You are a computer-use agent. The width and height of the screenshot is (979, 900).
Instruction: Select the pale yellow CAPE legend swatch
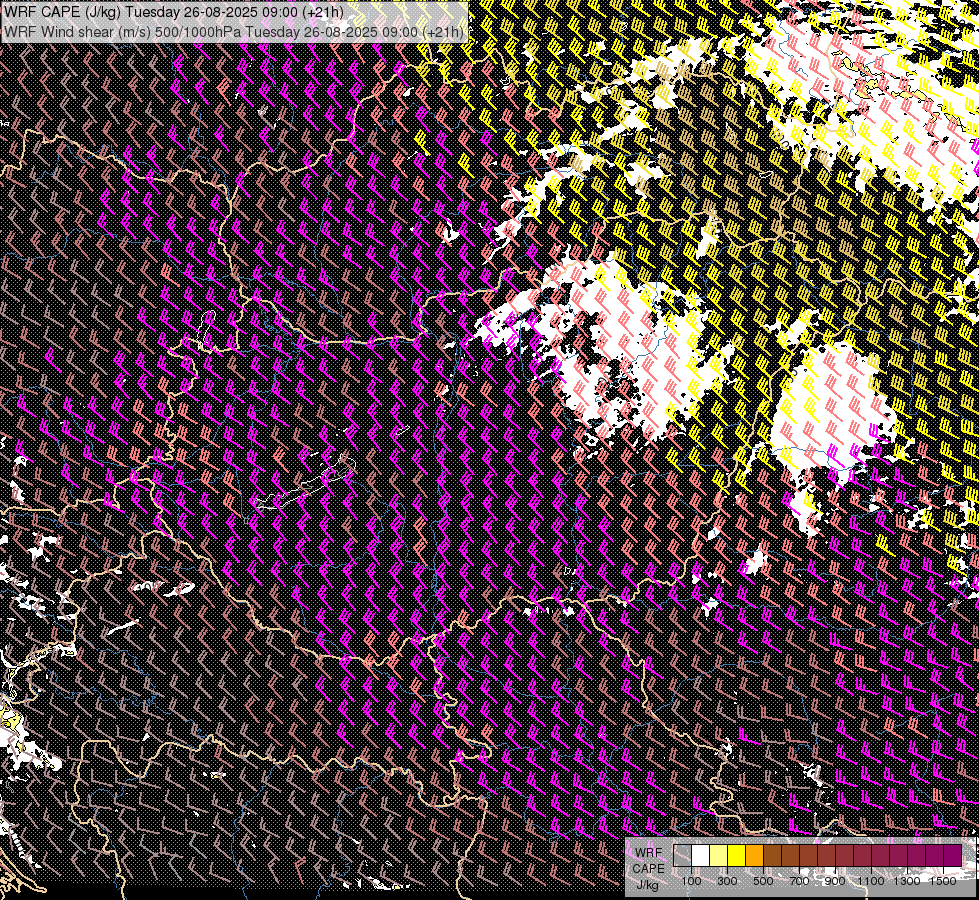click(x=719, y=856)
